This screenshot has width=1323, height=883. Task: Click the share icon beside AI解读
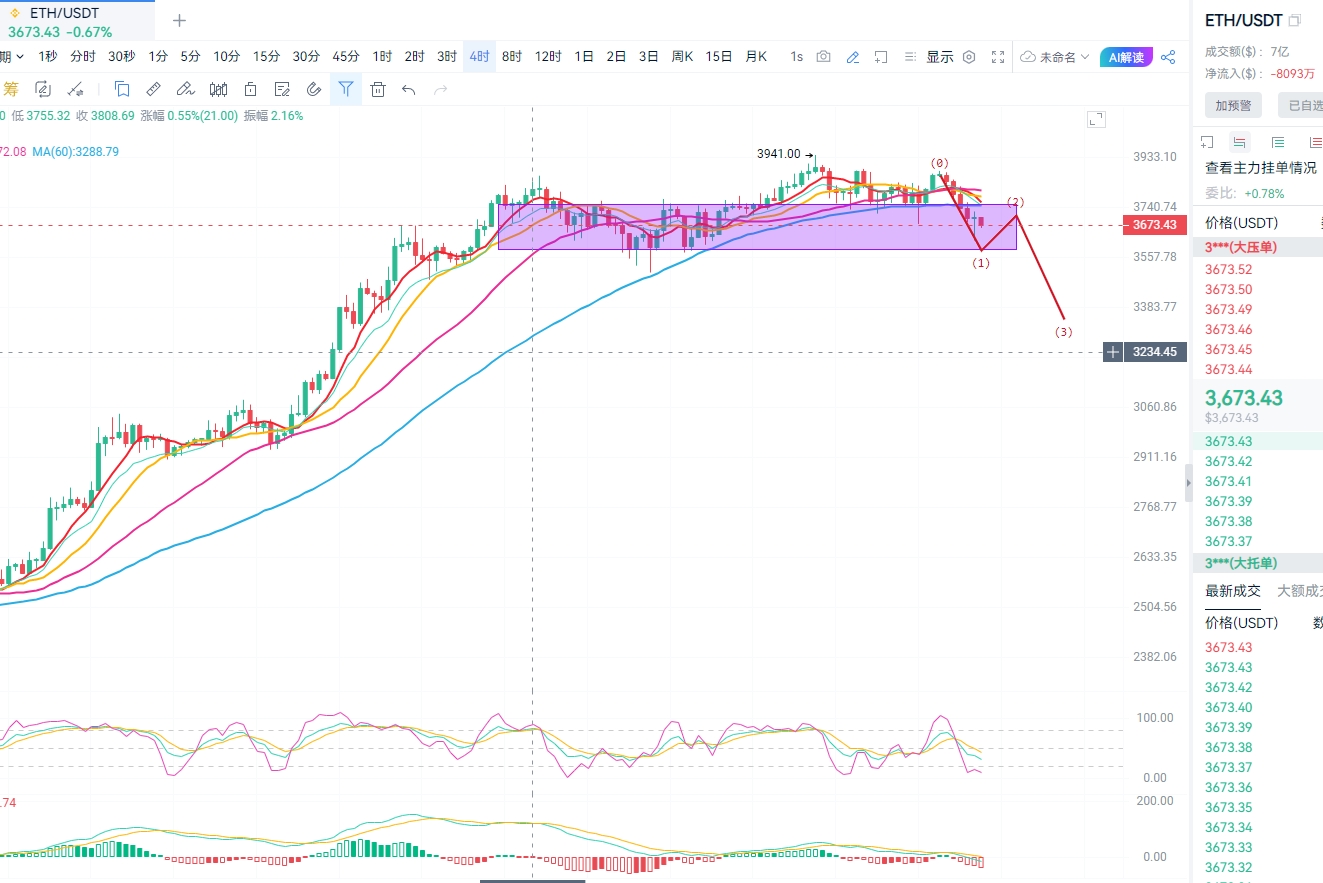(x=1168, y=57)
